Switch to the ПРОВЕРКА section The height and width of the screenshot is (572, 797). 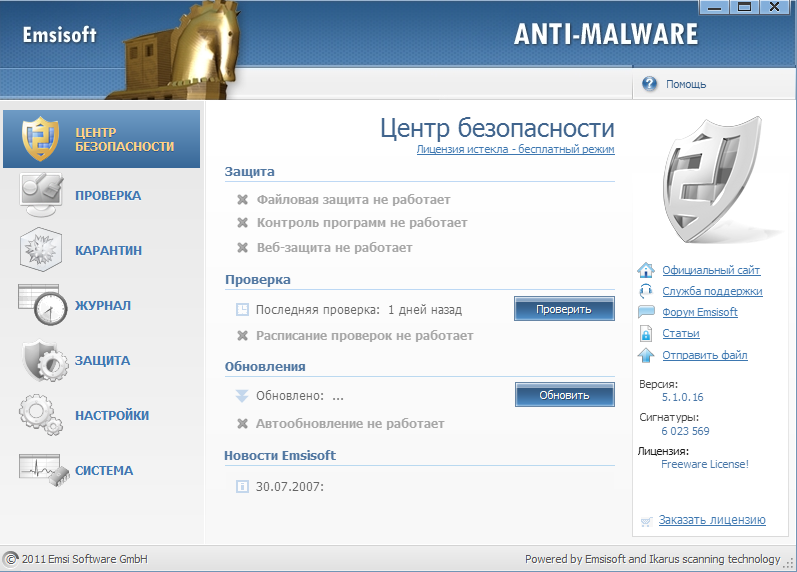pyautogui.click(x=108, y=195)
